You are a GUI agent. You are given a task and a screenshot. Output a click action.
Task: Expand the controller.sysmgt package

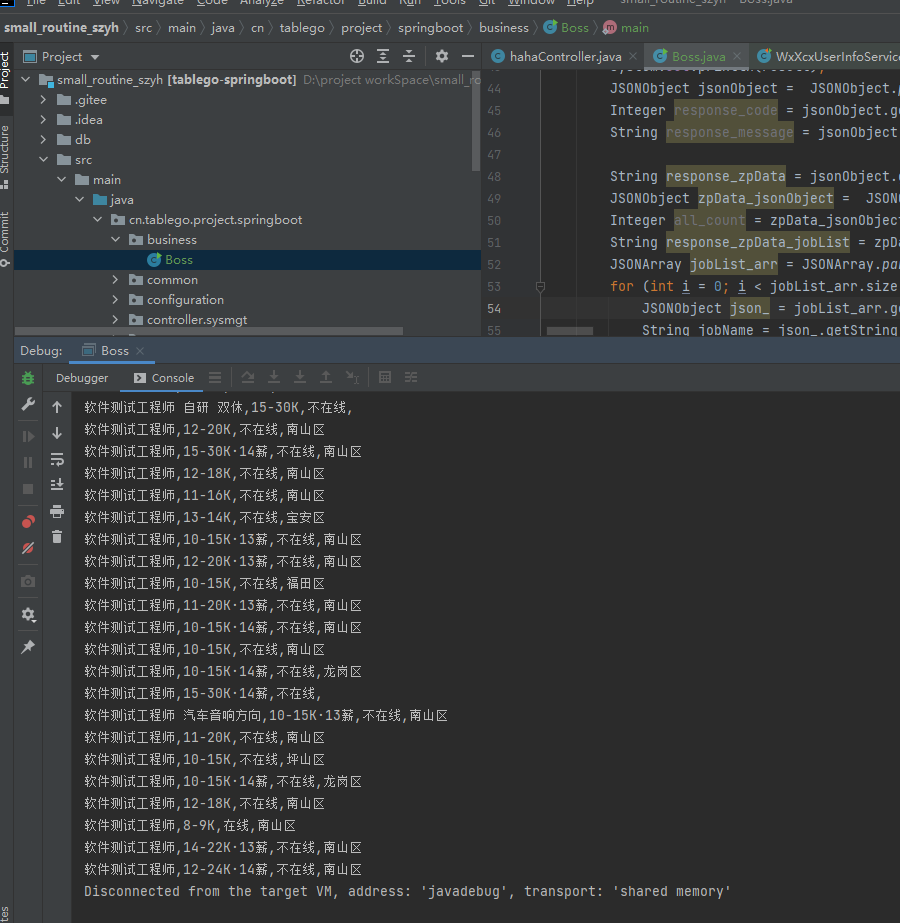(x=115, y=320)
